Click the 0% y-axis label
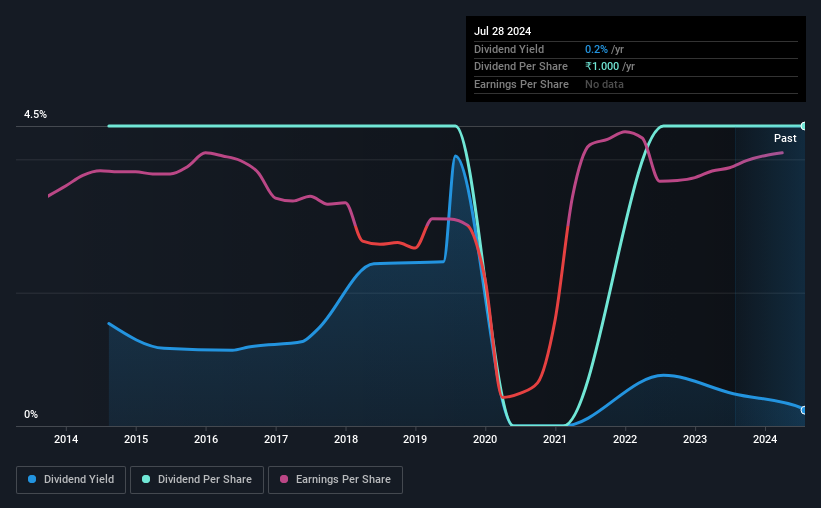The height and width of the screenshot is (508, 821). (31, 414)
